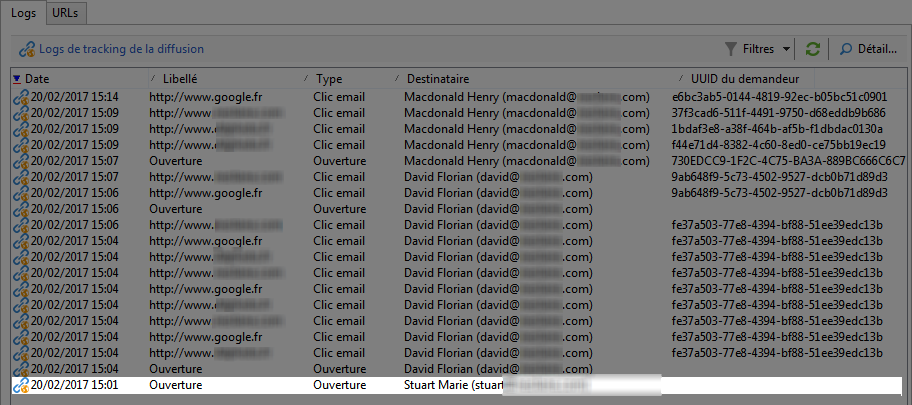This screenshot has height=405, width=912.
Task: Click the row icon of Stuart Marie 15:01 entry
Action: [21, 385]
